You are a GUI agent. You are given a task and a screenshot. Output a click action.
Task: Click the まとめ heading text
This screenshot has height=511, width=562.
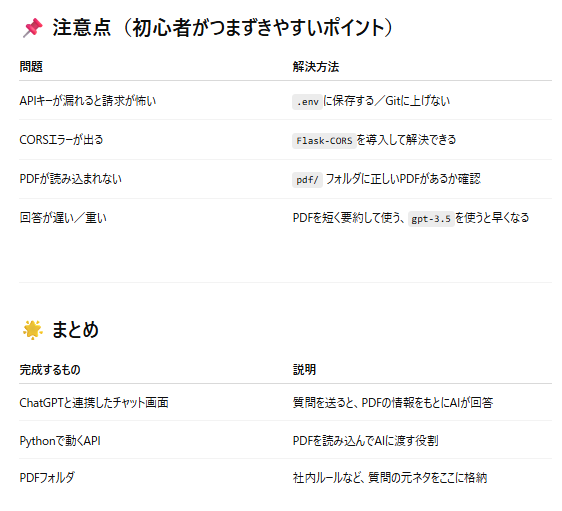pos(75,330)
